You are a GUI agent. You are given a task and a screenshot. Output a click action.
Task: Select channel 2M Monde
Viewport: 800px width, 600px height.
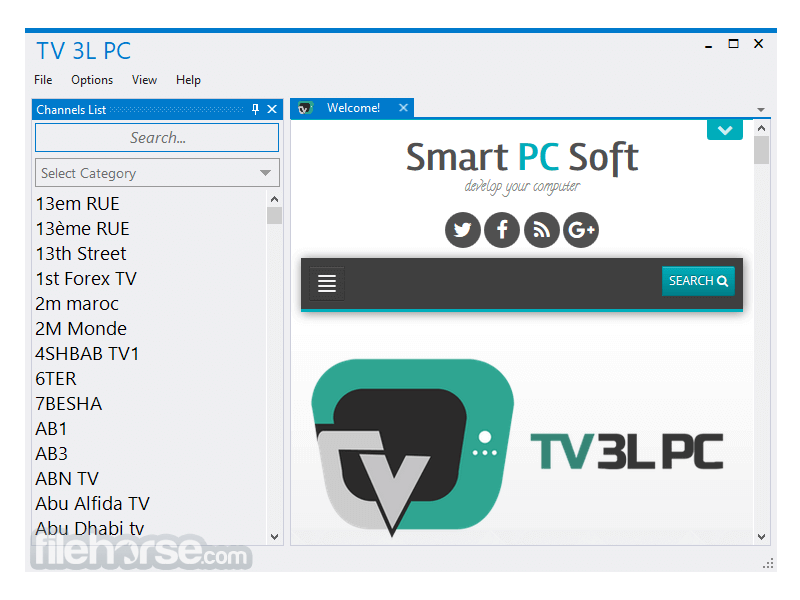click(x=81, y=329)
